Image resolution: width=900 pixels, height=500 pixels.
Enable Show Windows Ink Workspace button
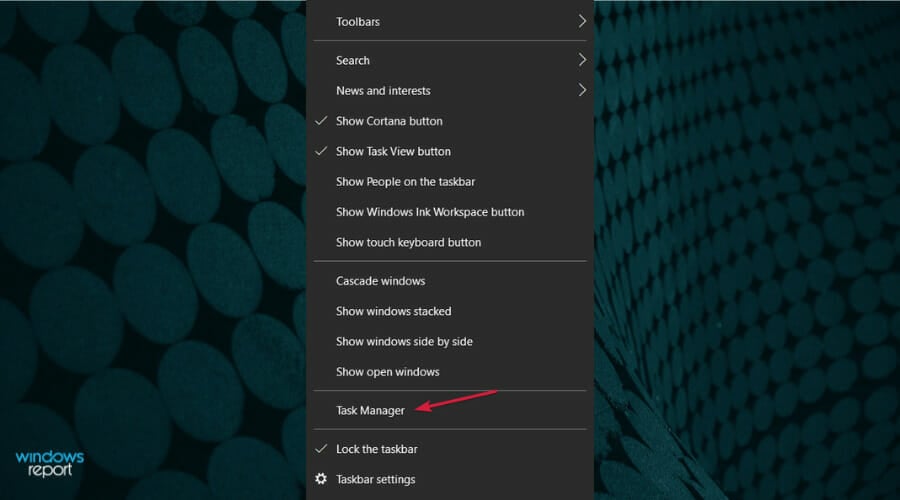(x=450, y=212)
